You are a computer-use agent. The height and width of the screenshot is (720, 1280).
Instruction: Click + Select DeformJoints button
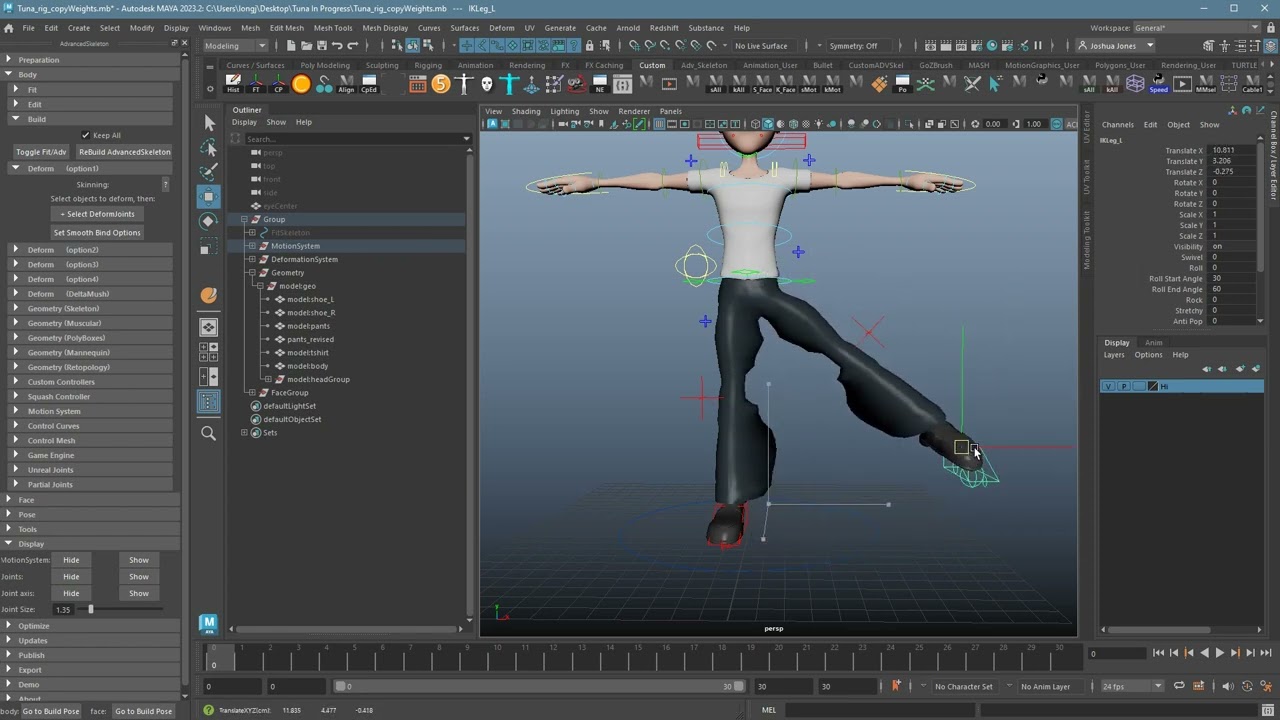97,214
